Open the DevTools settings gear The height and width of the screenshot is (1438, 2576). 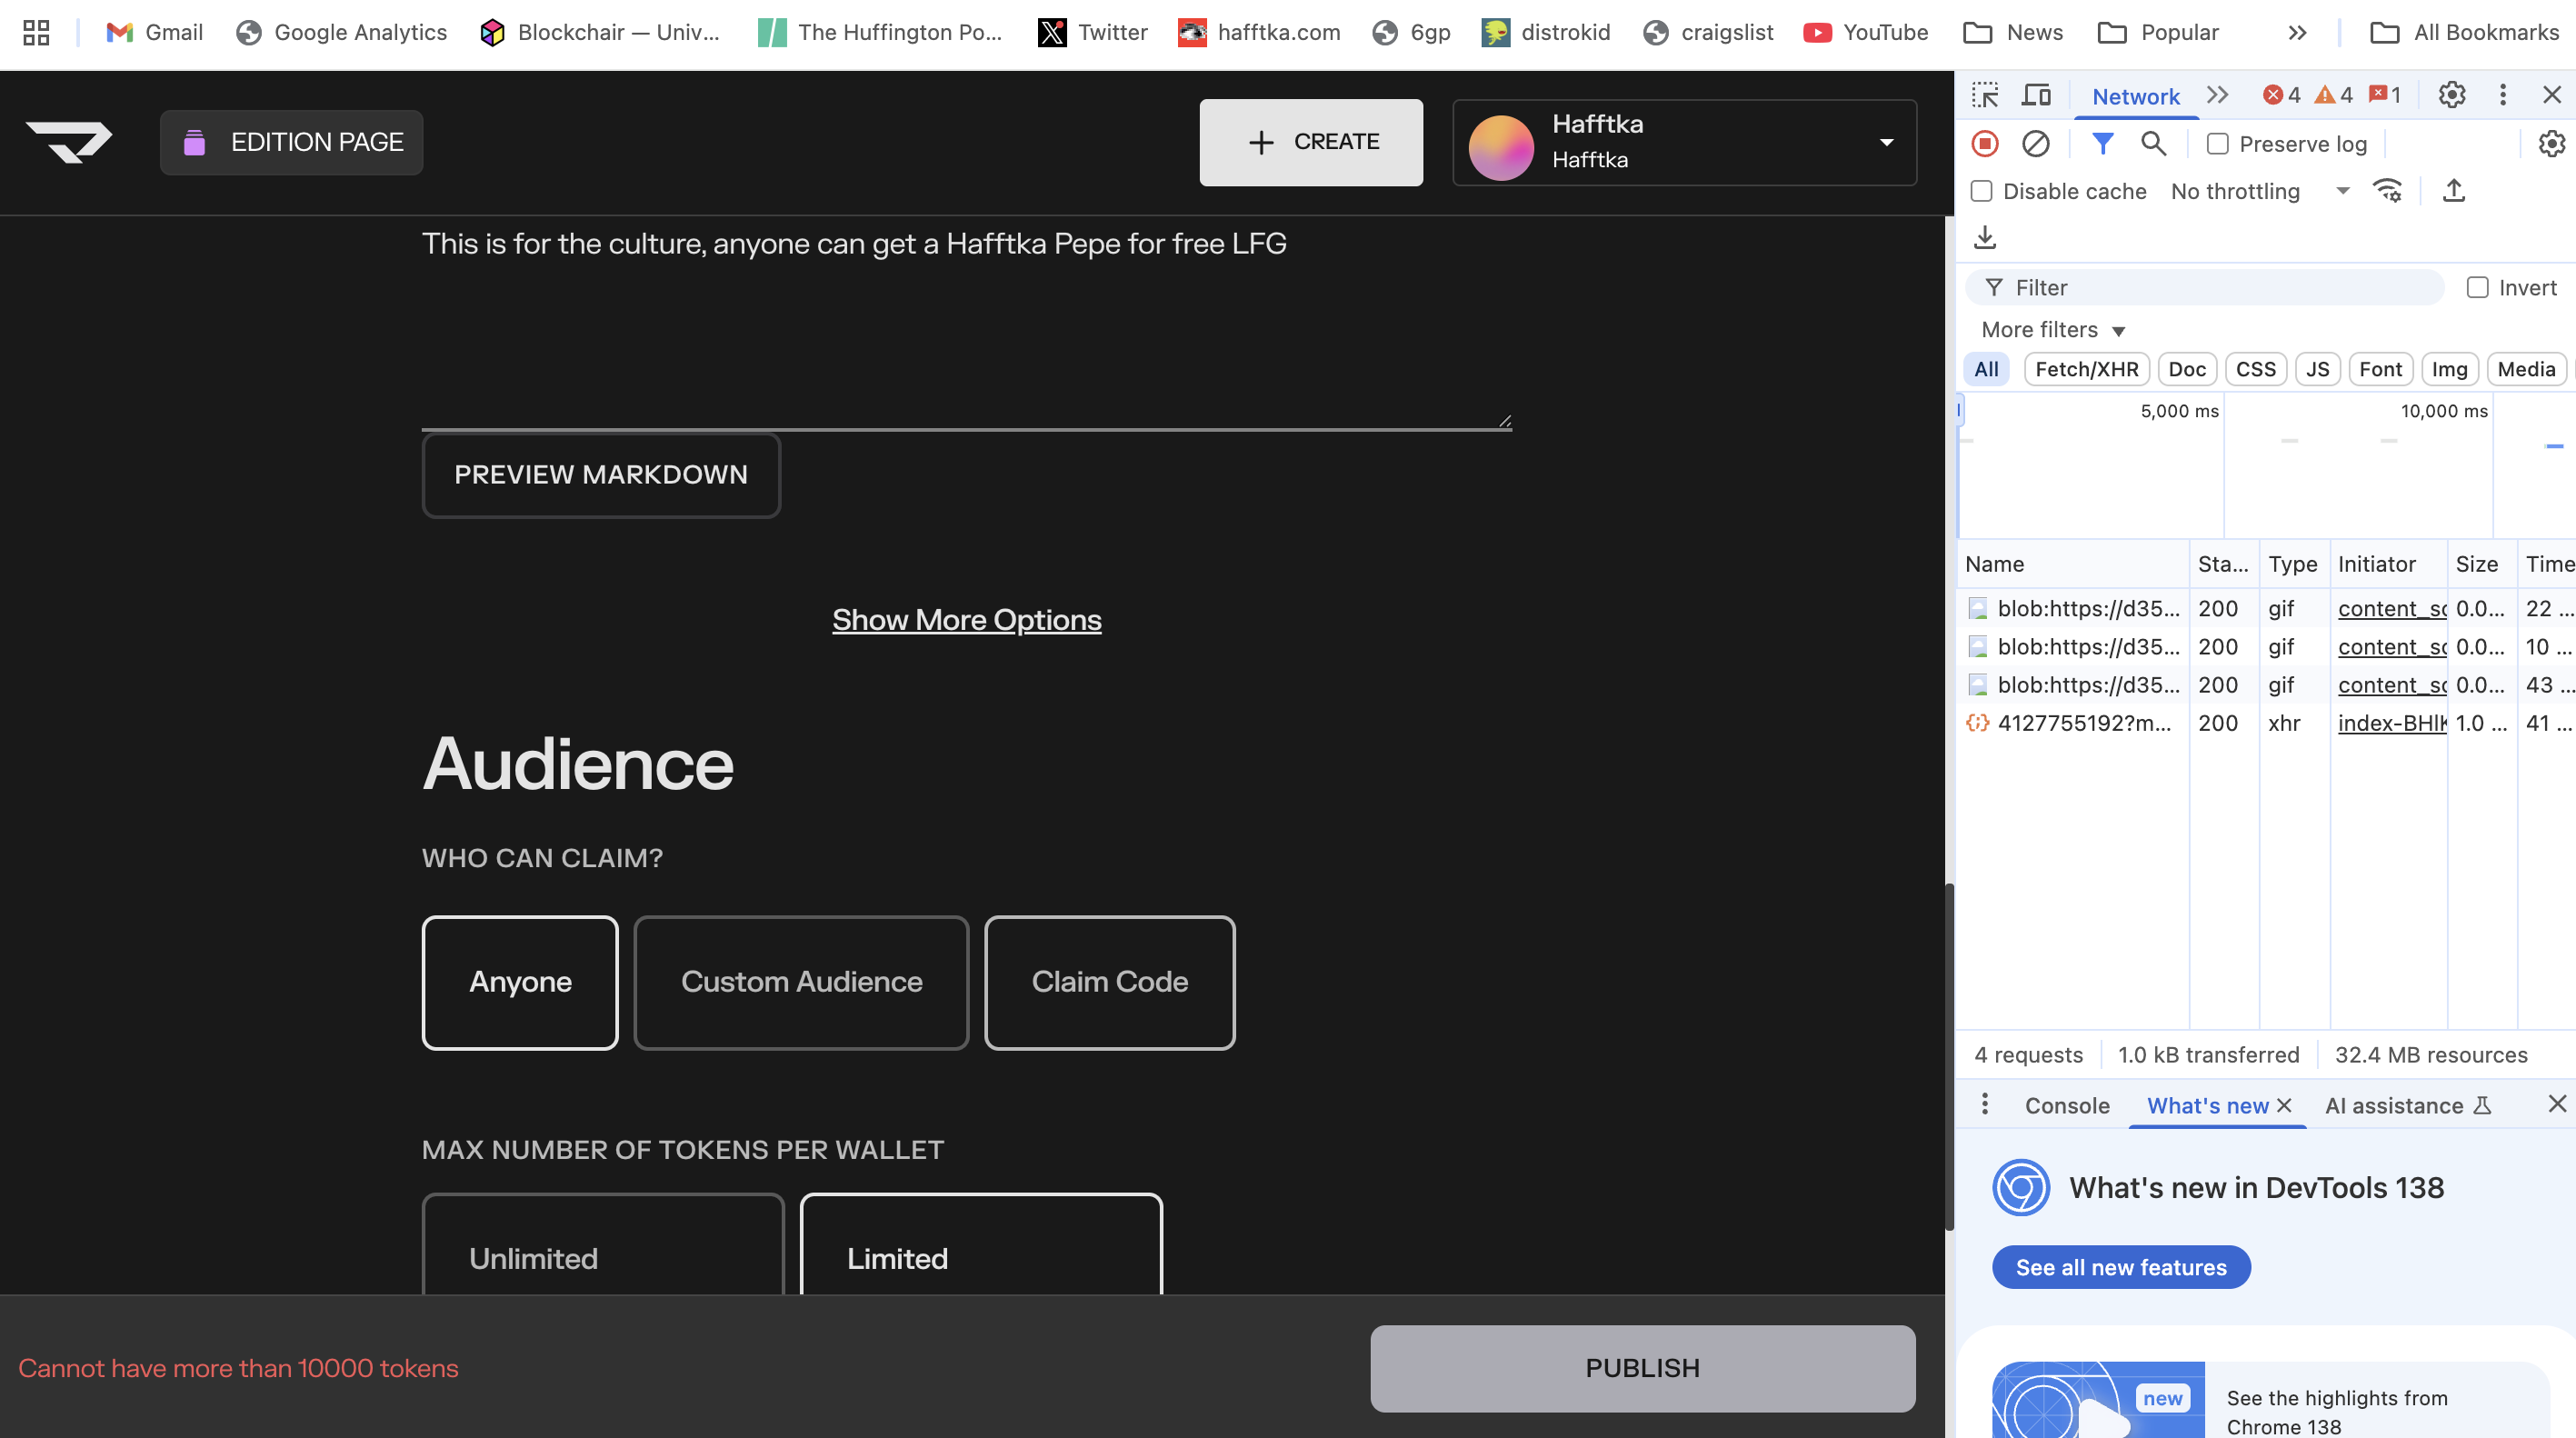coord(2451,95)
